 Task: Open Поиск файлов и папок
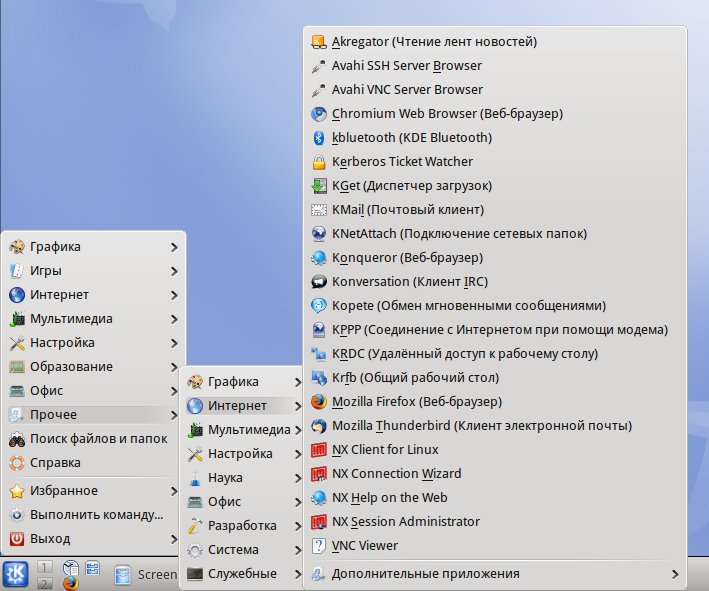pos(94,439)
